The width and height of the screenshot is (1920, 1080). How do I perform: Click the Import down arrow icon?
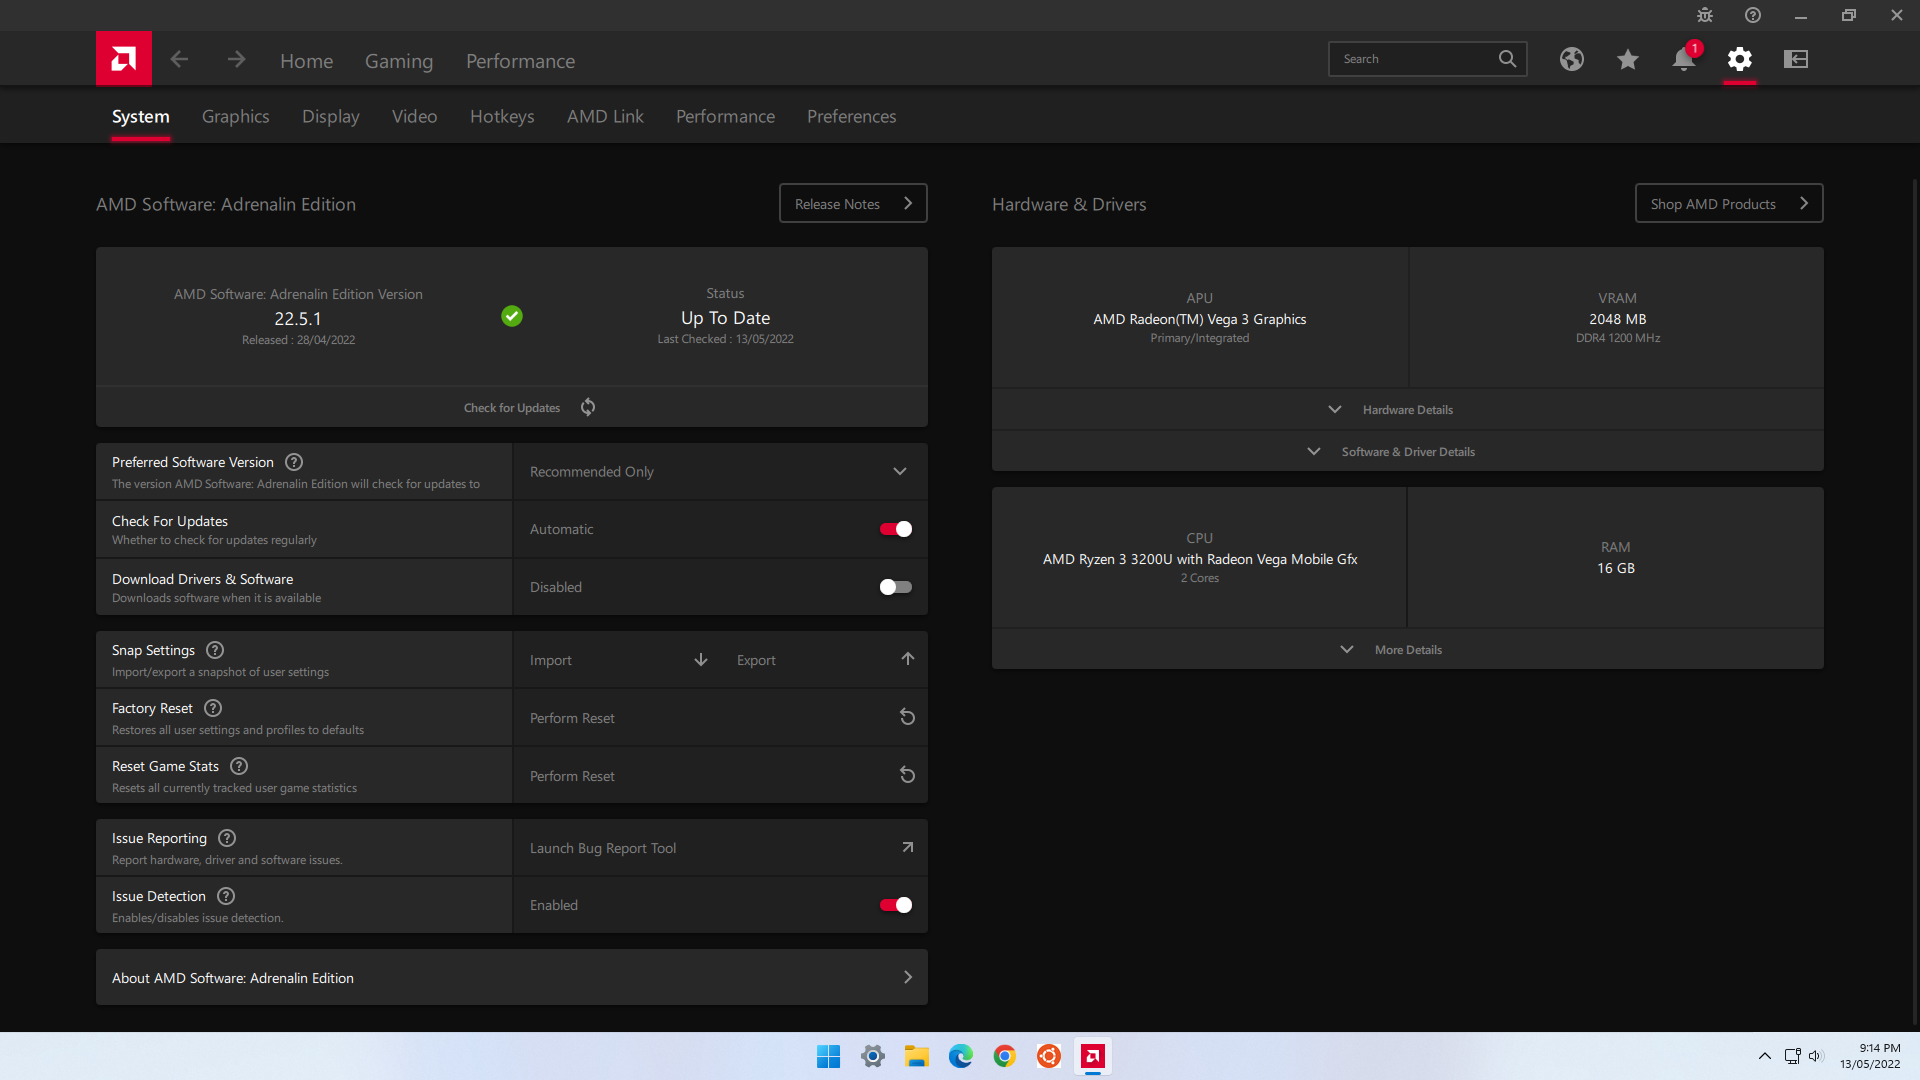pyautogui.click(x=701, y=660)
